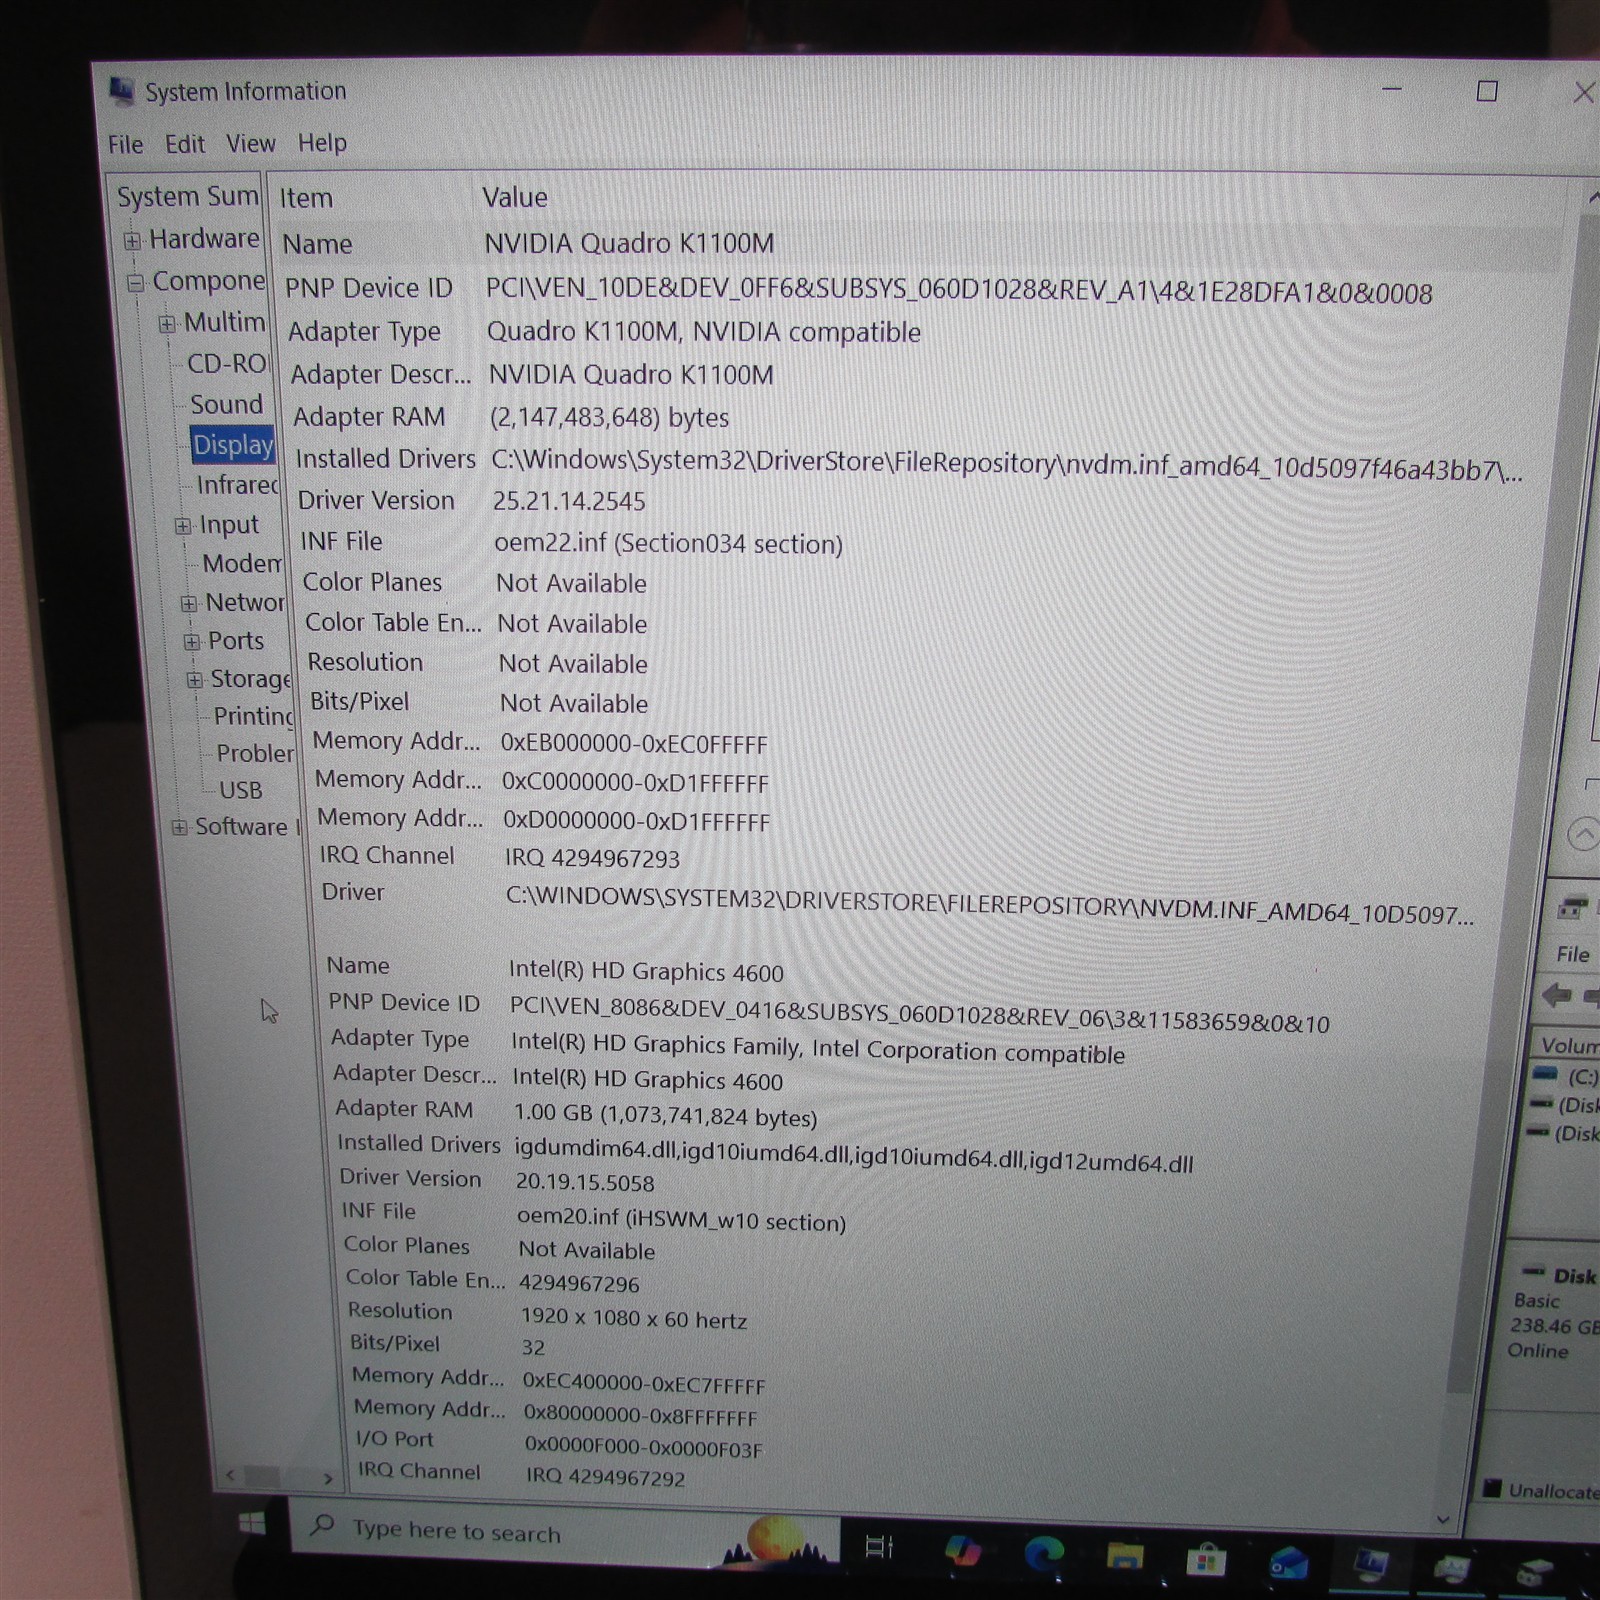Expand the Network tree node
Image resolution: width=1600 pixels, height=1600 pixels.
pyautogui.click(x=188, y=604)
